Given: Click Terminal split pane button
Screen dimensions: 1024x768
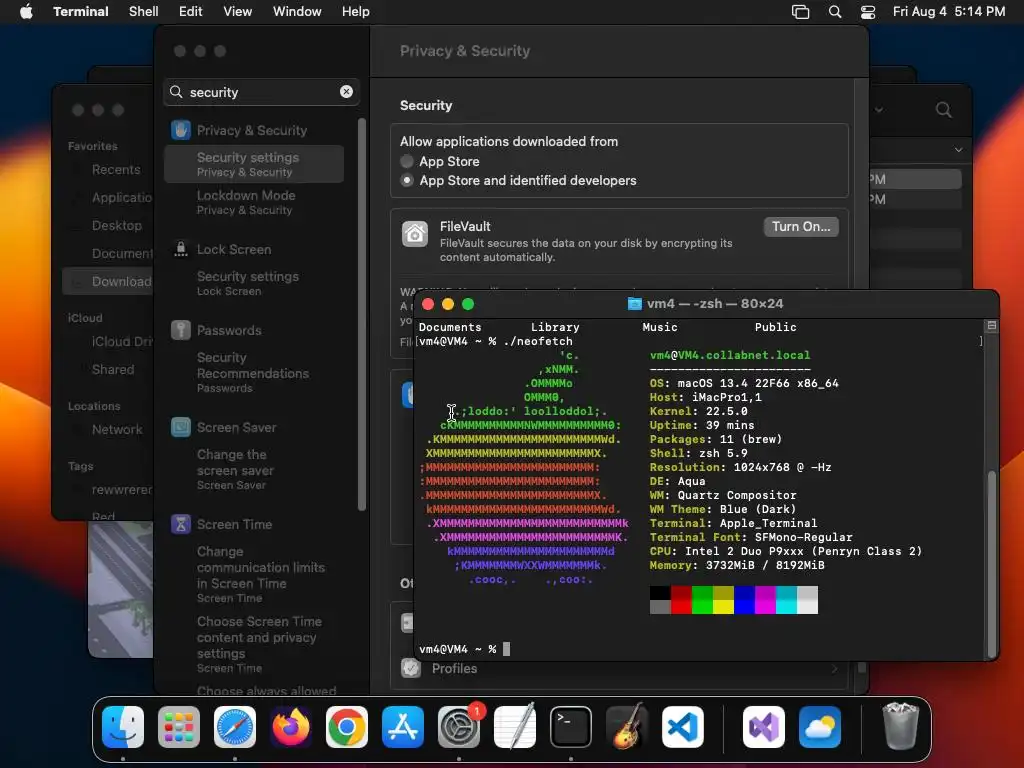Looking at the screenshot, I should [x=991, y=325].
